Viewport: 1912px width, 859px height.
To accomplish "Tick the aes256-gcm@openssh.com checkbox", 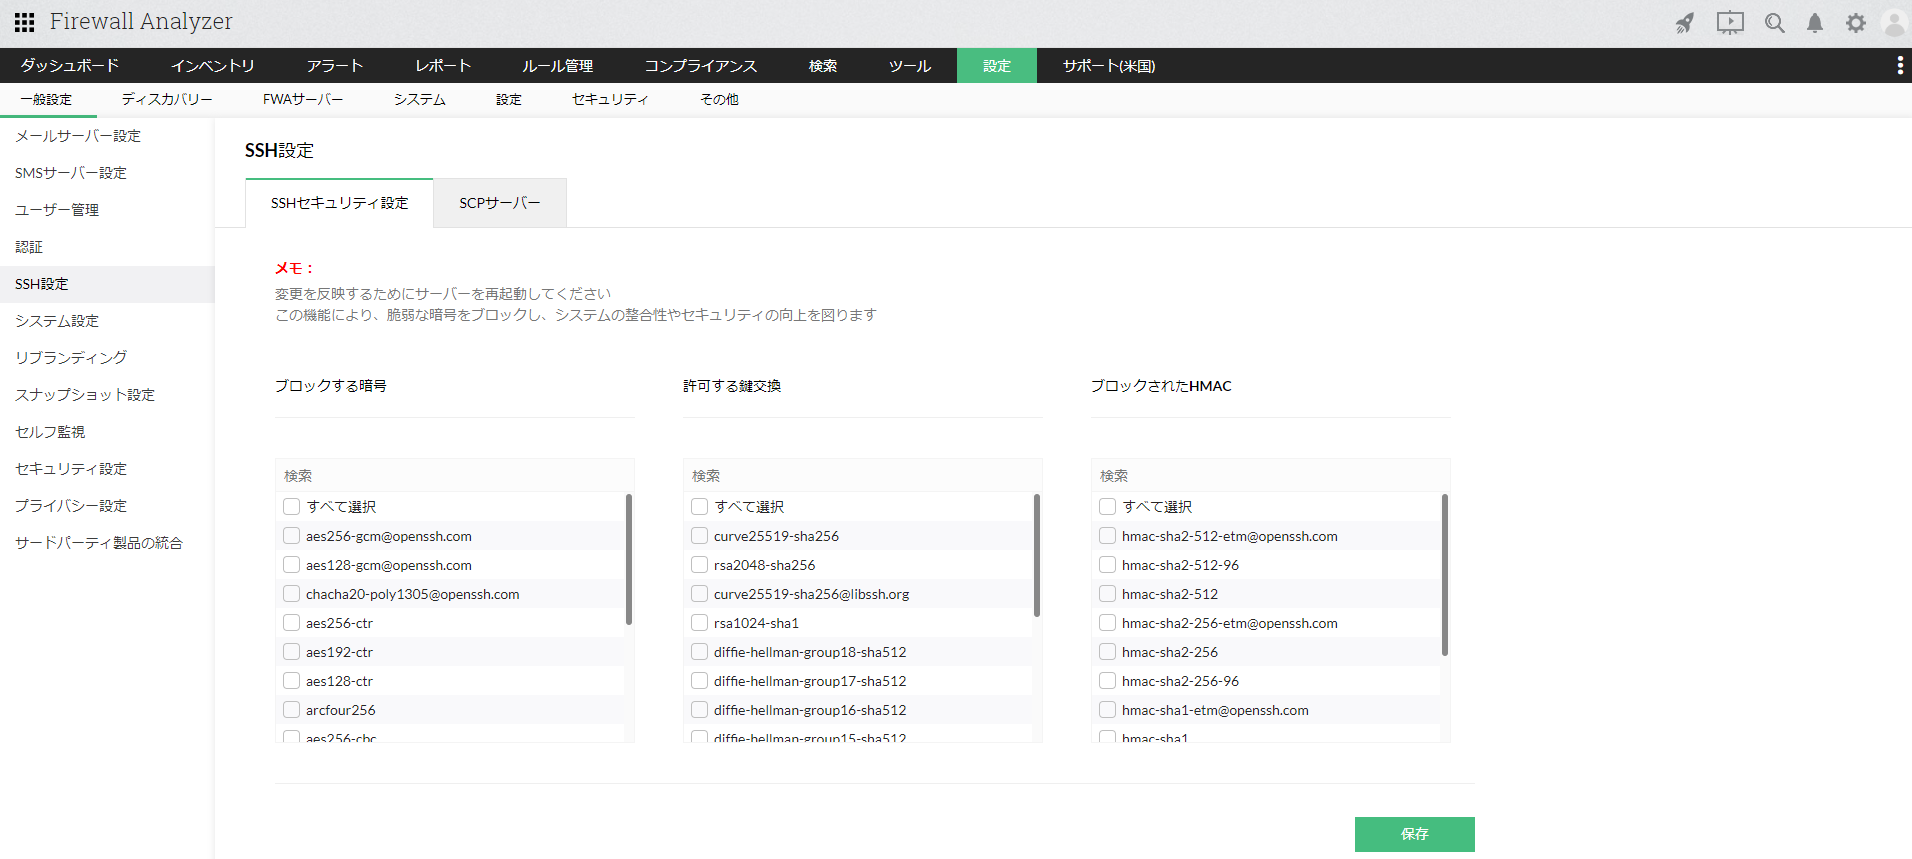I will click(292, 536).
